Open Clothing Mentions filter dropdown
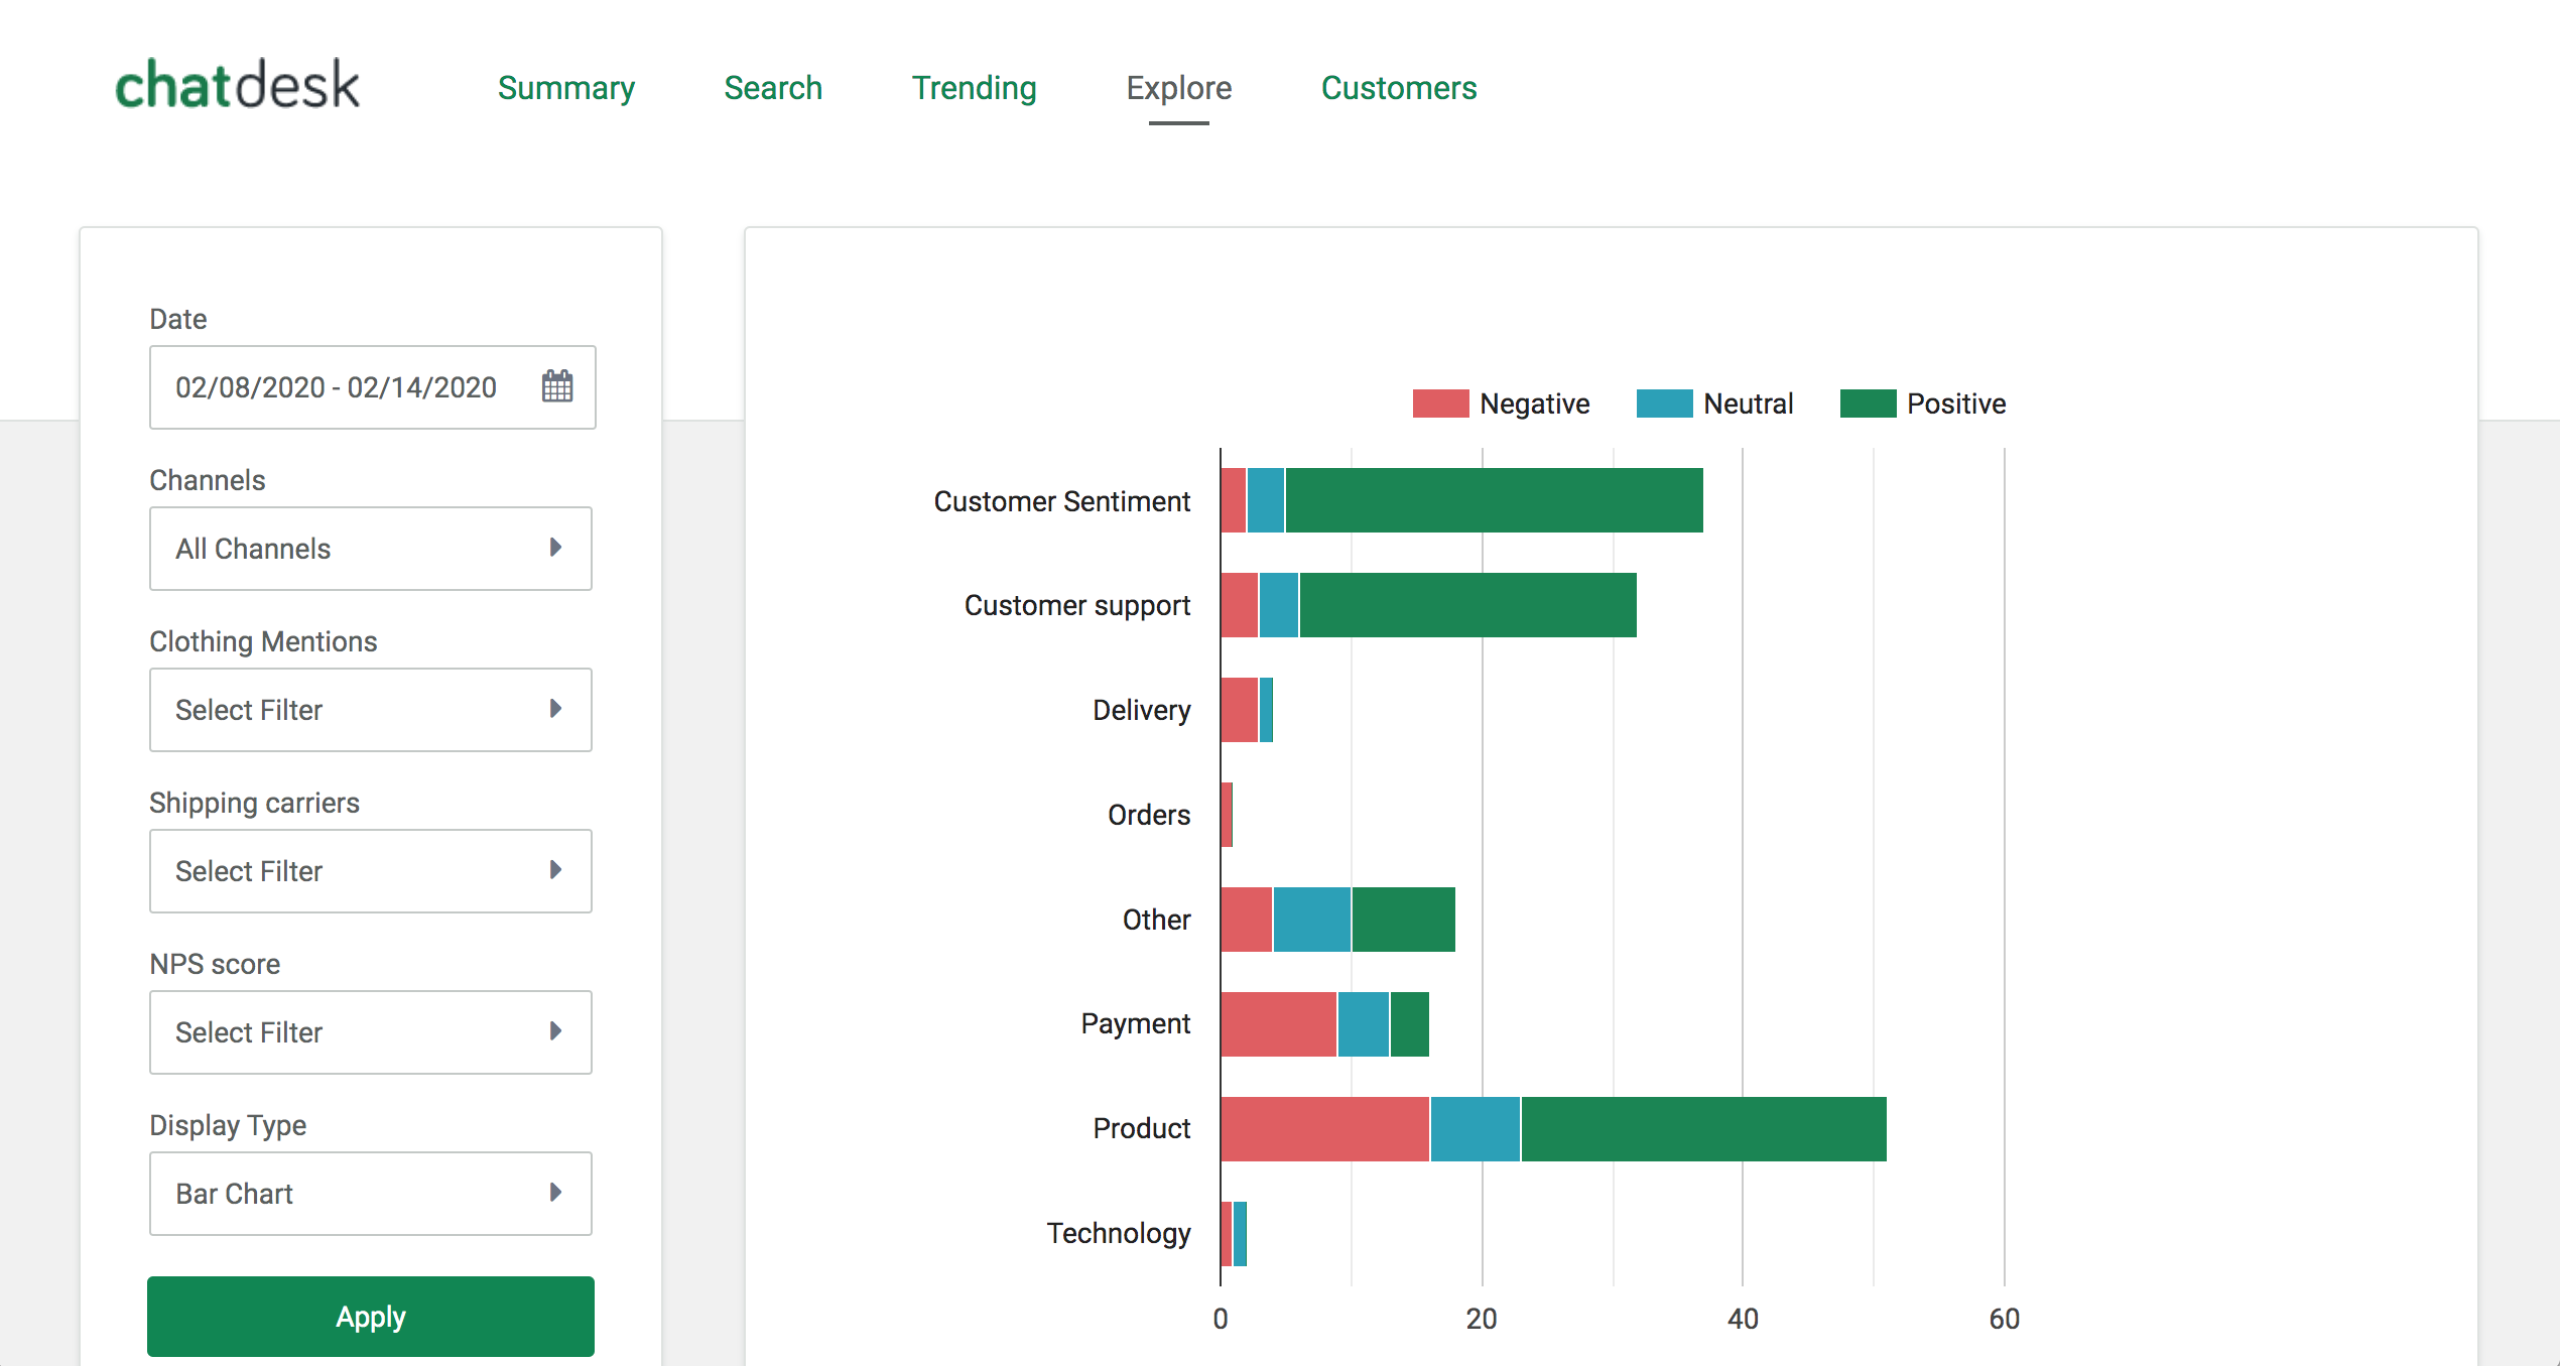The height and width of the screenshot is (1366, 2560). [370, 710]
